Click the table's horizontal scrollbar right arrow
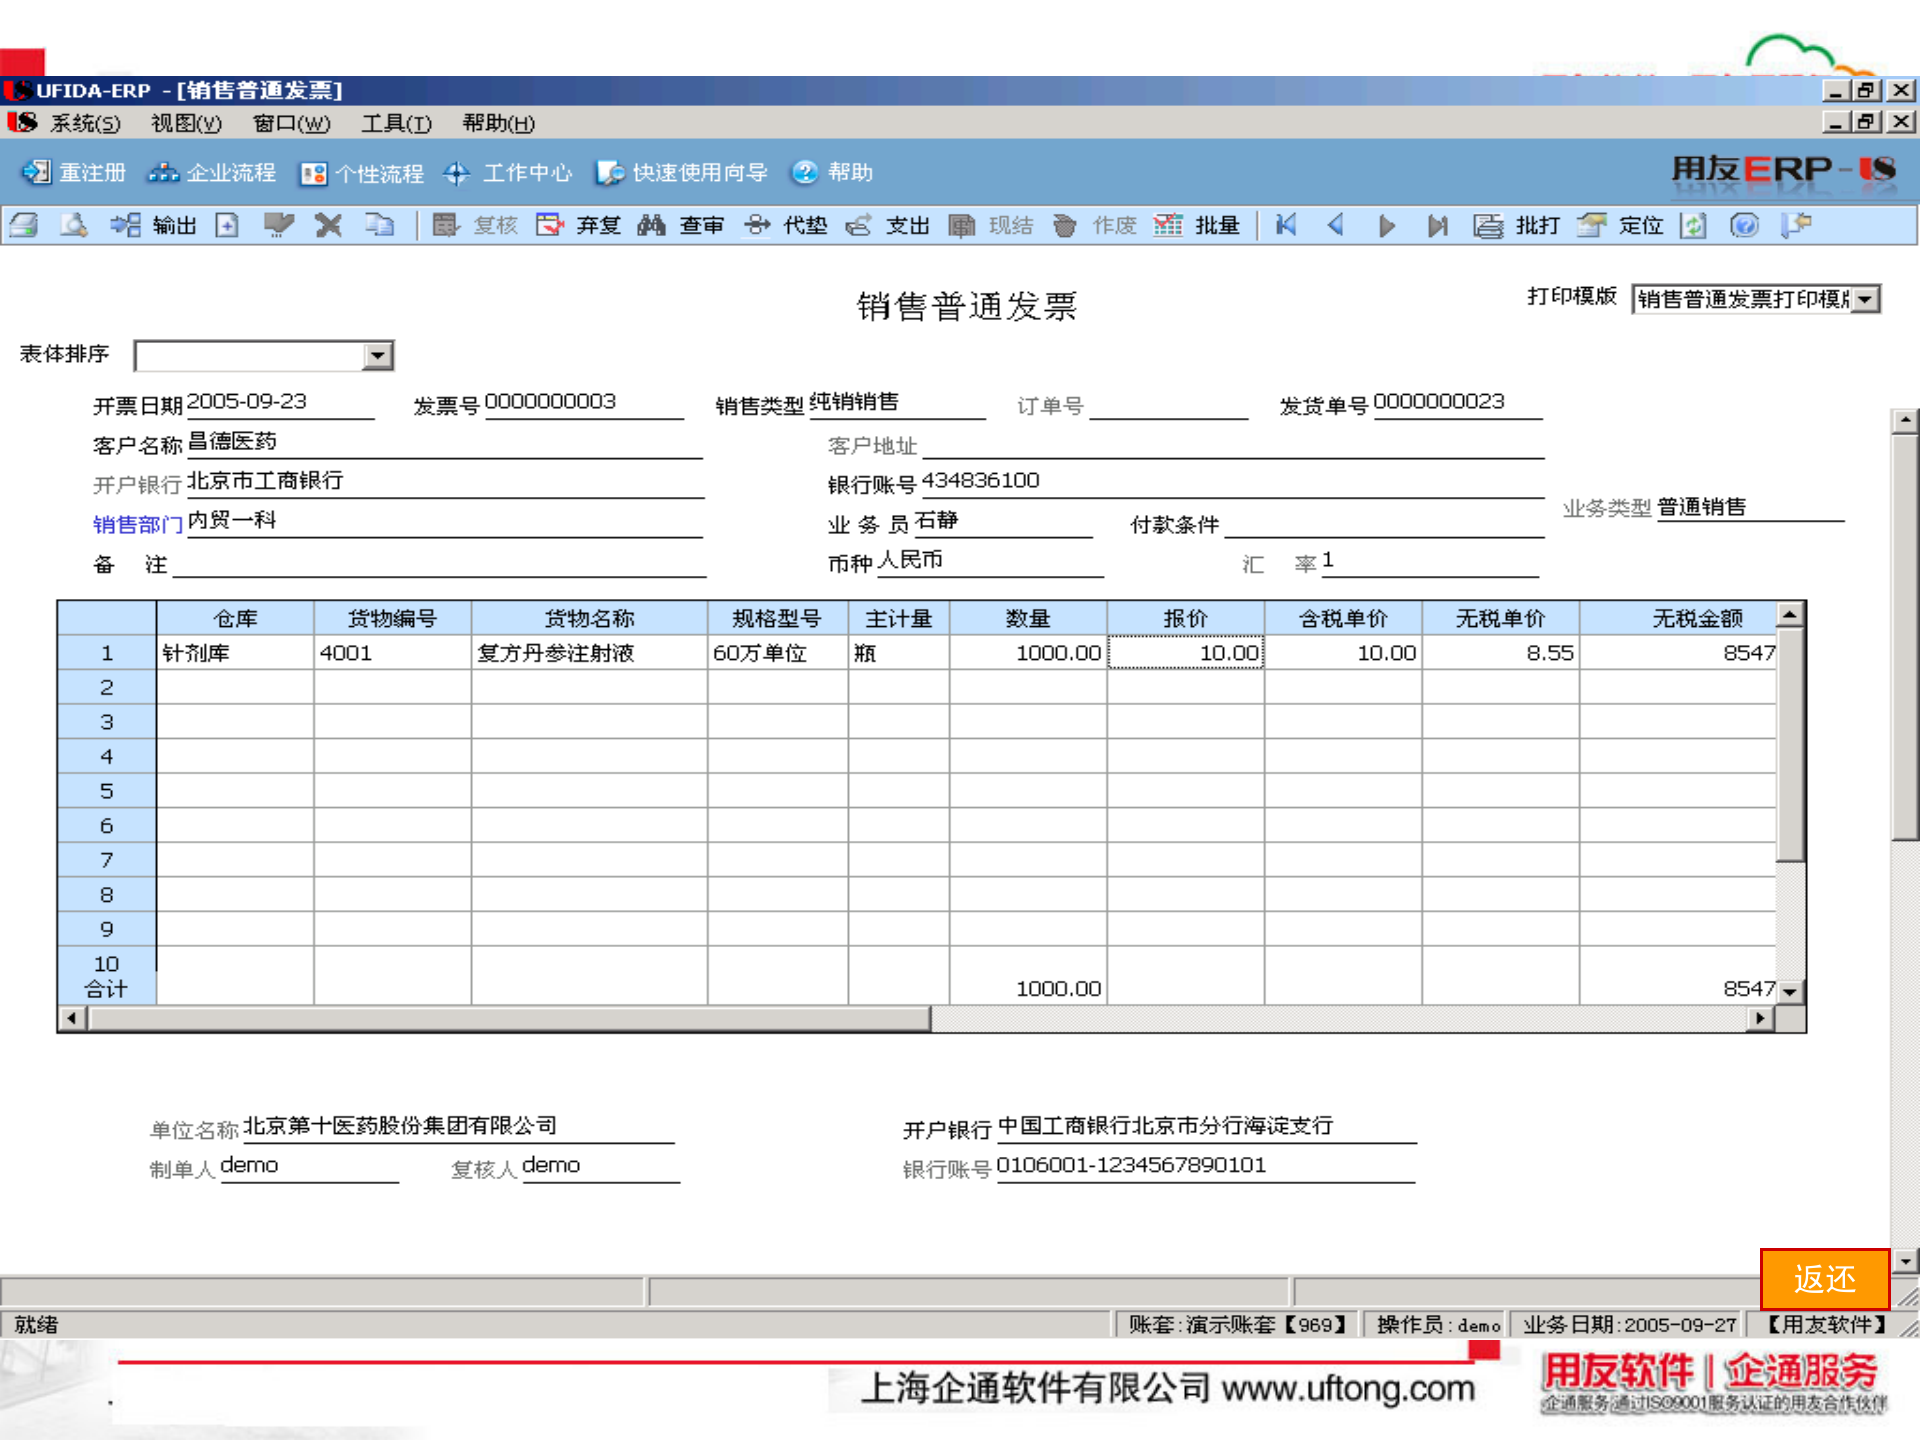1920x1440 pixels. 1760,1019
